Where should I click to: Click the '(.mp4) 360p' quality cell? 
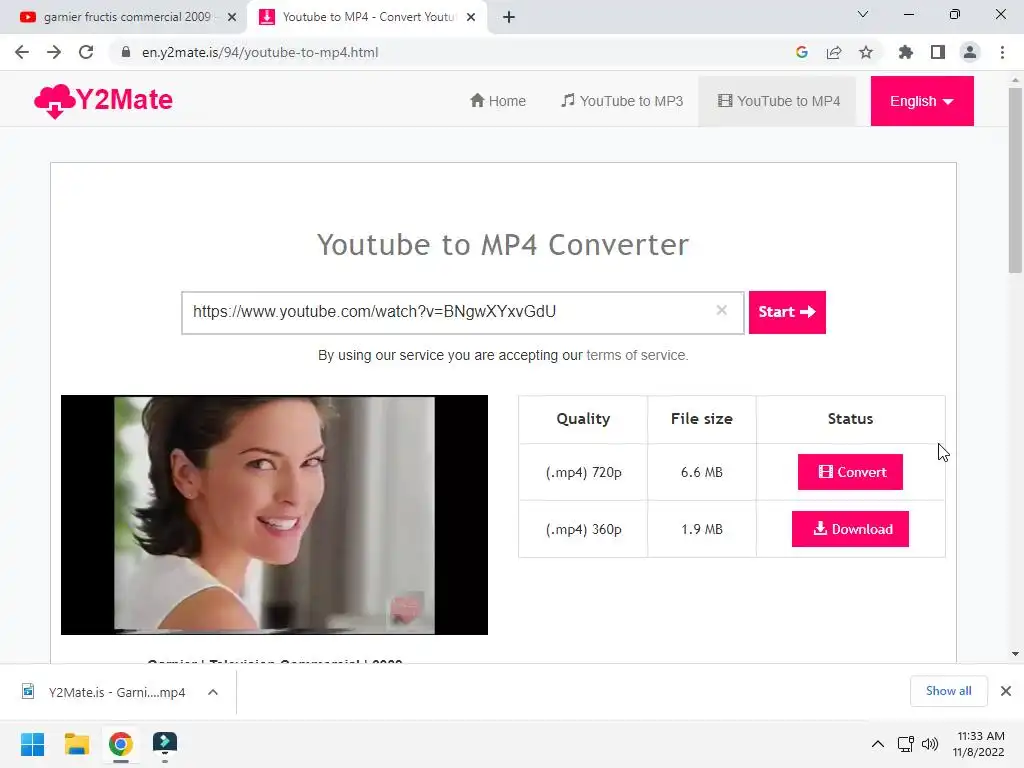coord(583,529)
